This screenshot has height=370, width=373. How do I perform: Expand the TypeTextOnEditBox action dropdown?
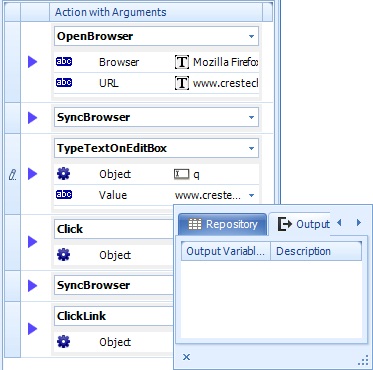pos(252,148)
